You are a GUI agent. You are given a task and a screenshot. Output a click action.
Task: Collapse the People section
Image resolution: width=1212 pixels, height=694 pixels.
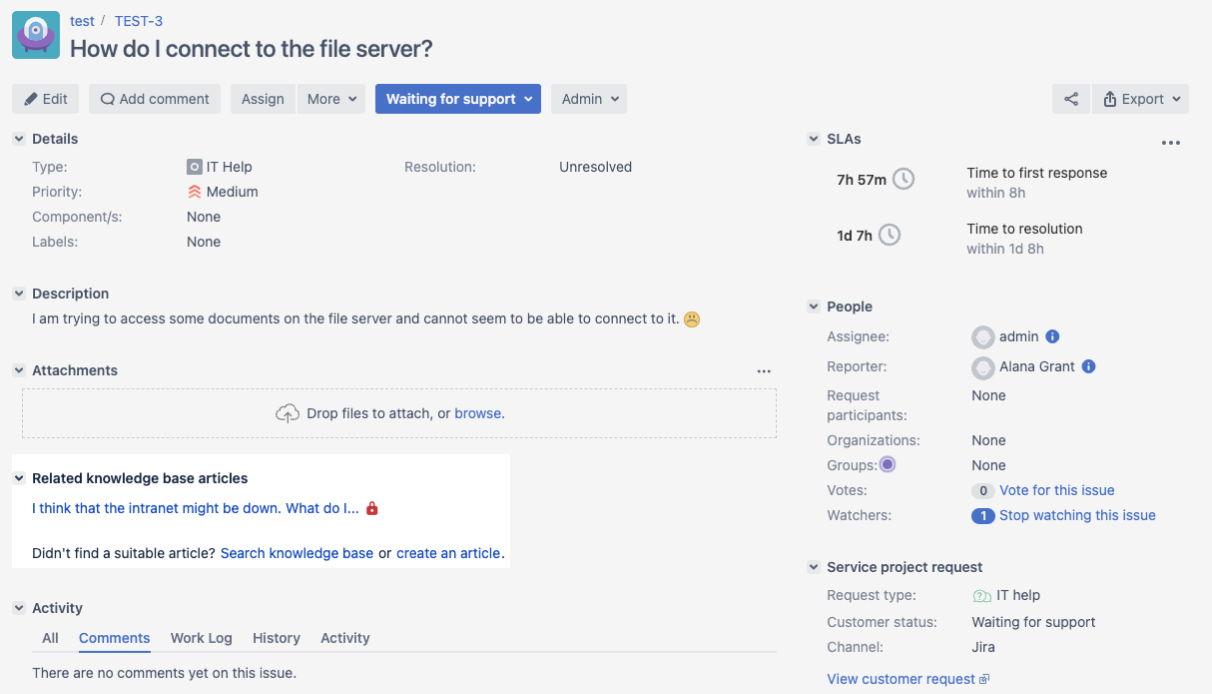click(814, 307)
